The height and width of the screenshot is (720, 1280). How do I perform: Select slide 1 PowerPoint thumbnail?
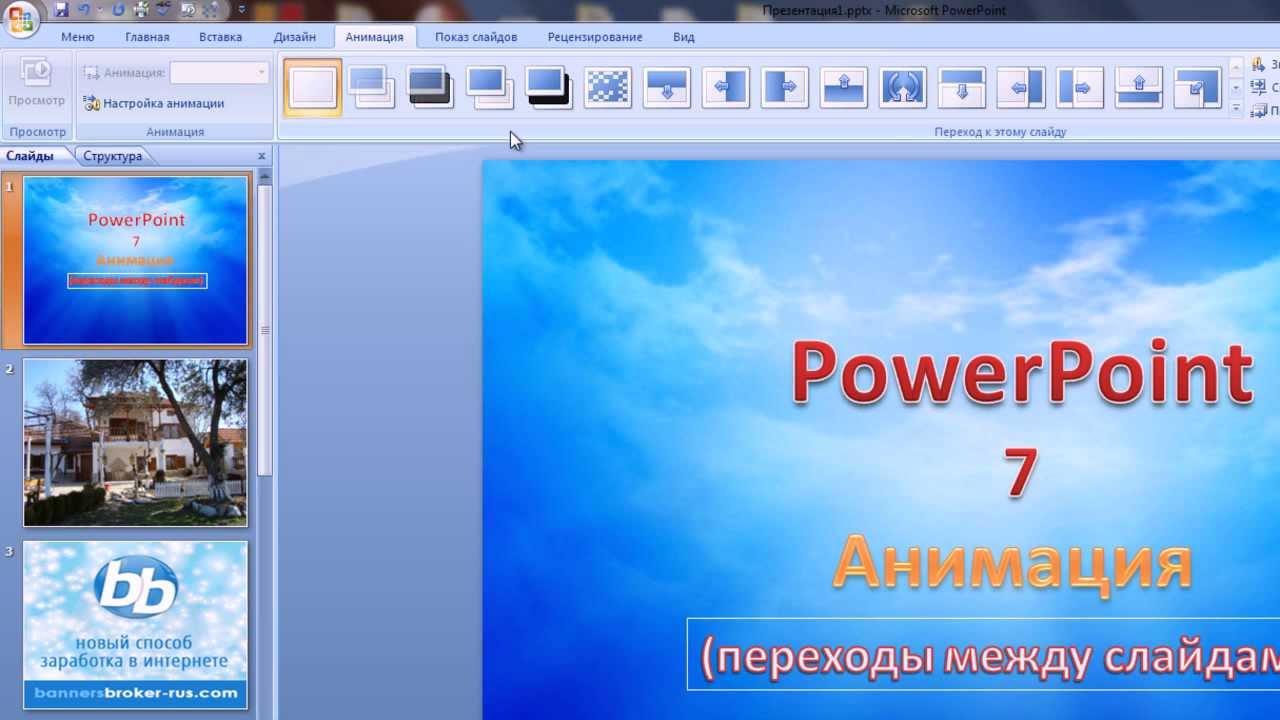coord(136,260)
